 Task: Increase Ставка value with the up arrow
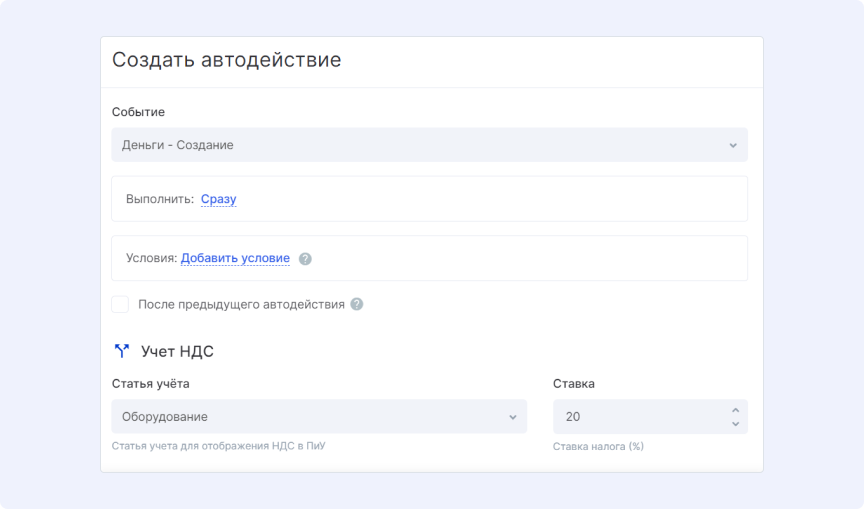[x=735, y=410]
